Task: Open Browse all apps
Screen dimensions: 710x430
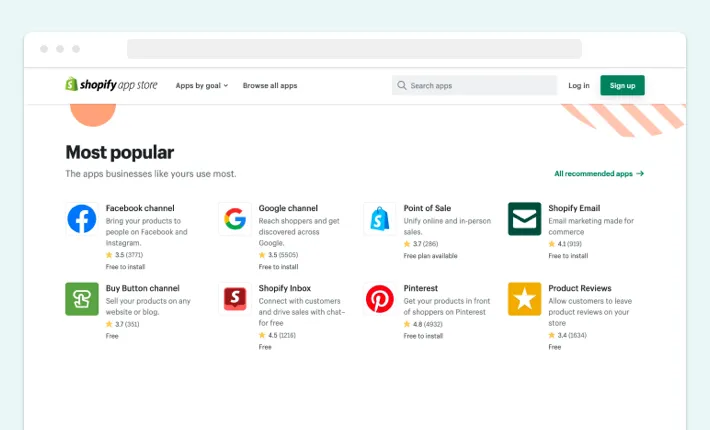Action: [270, 86]
